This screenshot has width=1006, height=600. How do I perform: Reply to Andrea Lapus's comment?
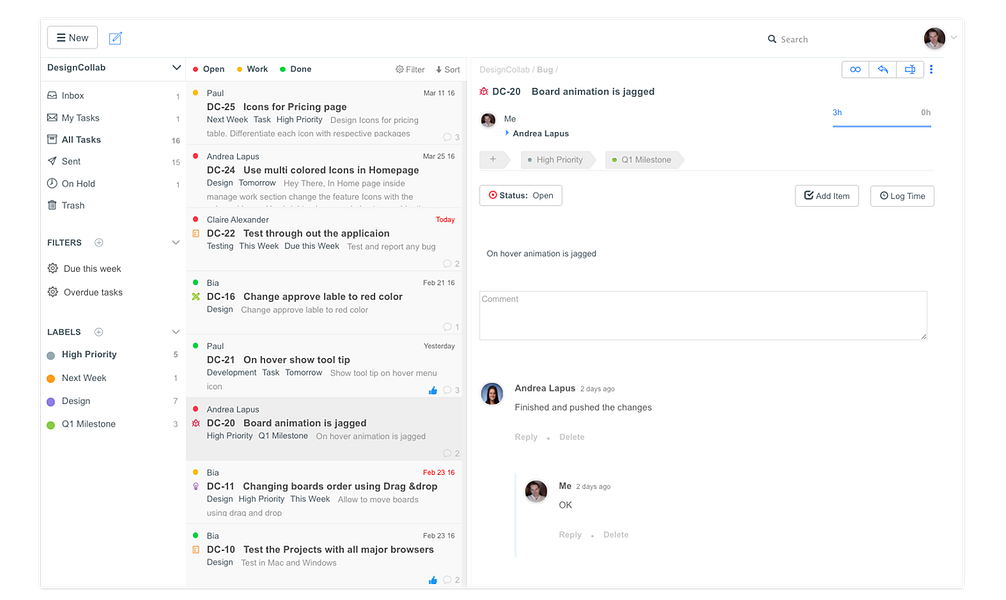526,437
